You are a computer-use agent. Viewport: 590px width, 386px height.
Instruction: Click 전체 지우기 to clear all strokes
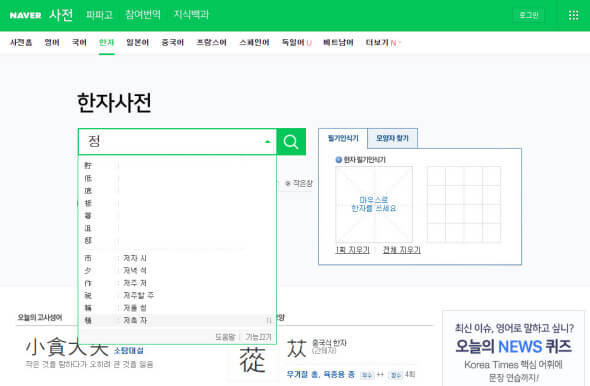coord(401,250)
